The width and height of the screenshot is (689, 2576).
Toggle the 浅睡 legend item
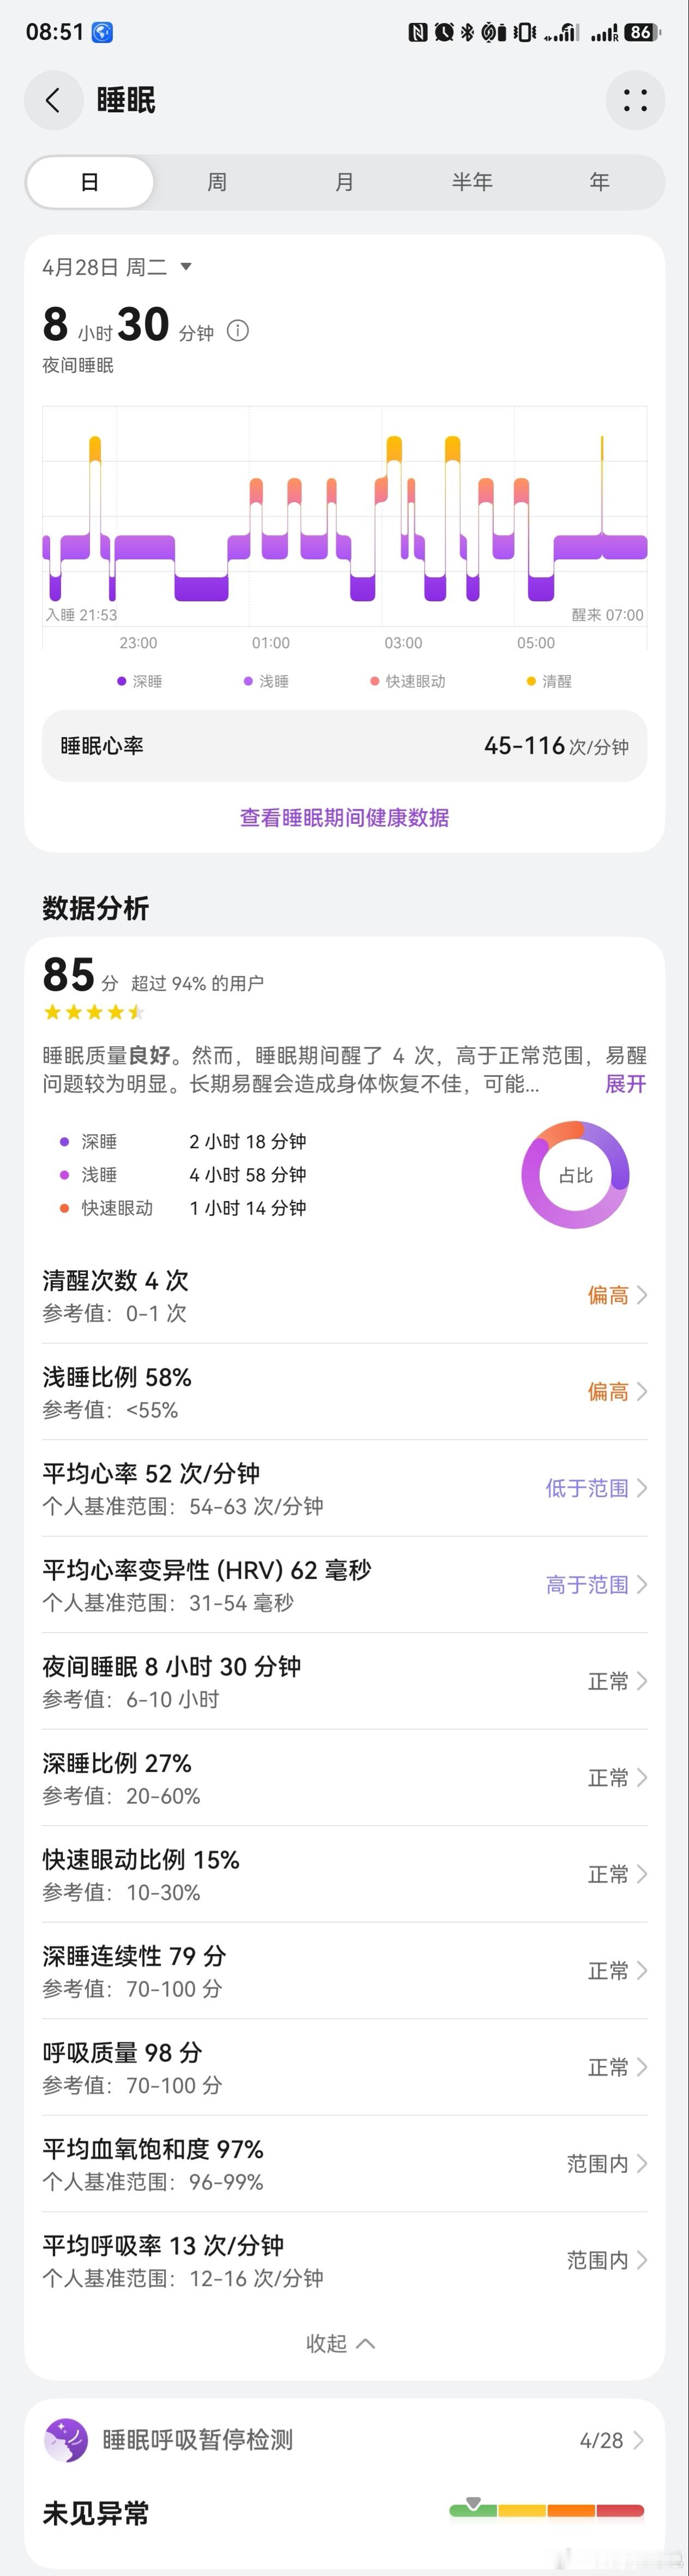point(266,680)
